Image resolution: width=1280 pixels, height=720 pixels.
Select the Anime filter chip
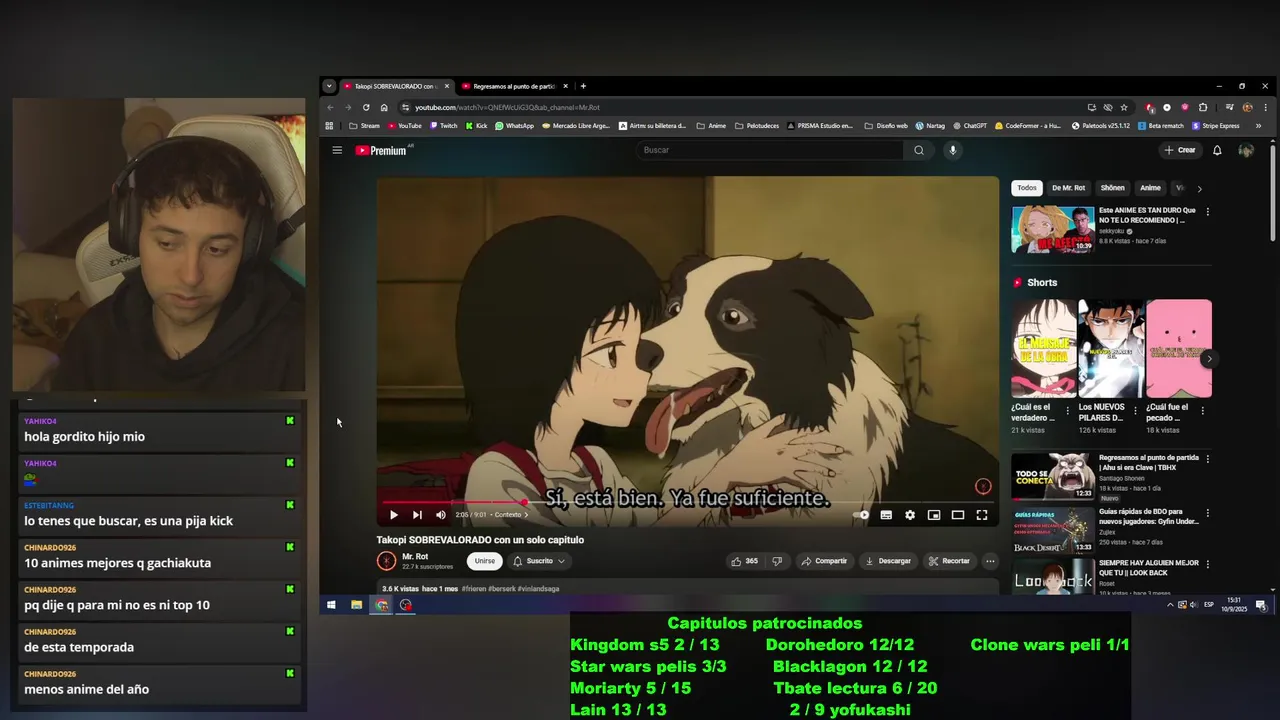(x=1151, y=188)
